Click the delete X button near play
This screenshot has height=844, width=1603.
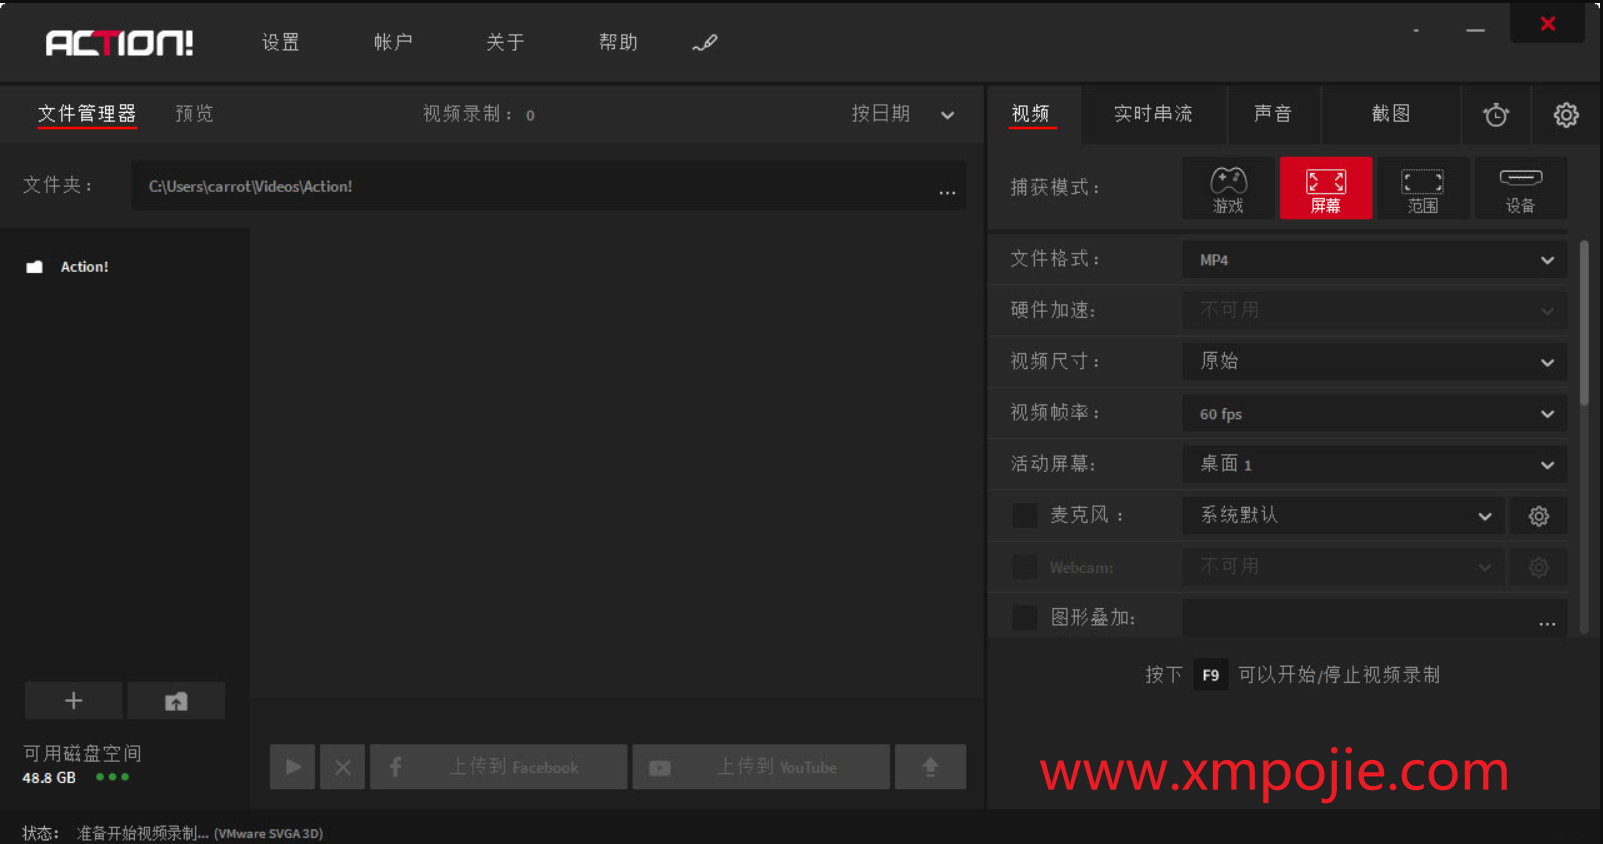pos(343,767)
